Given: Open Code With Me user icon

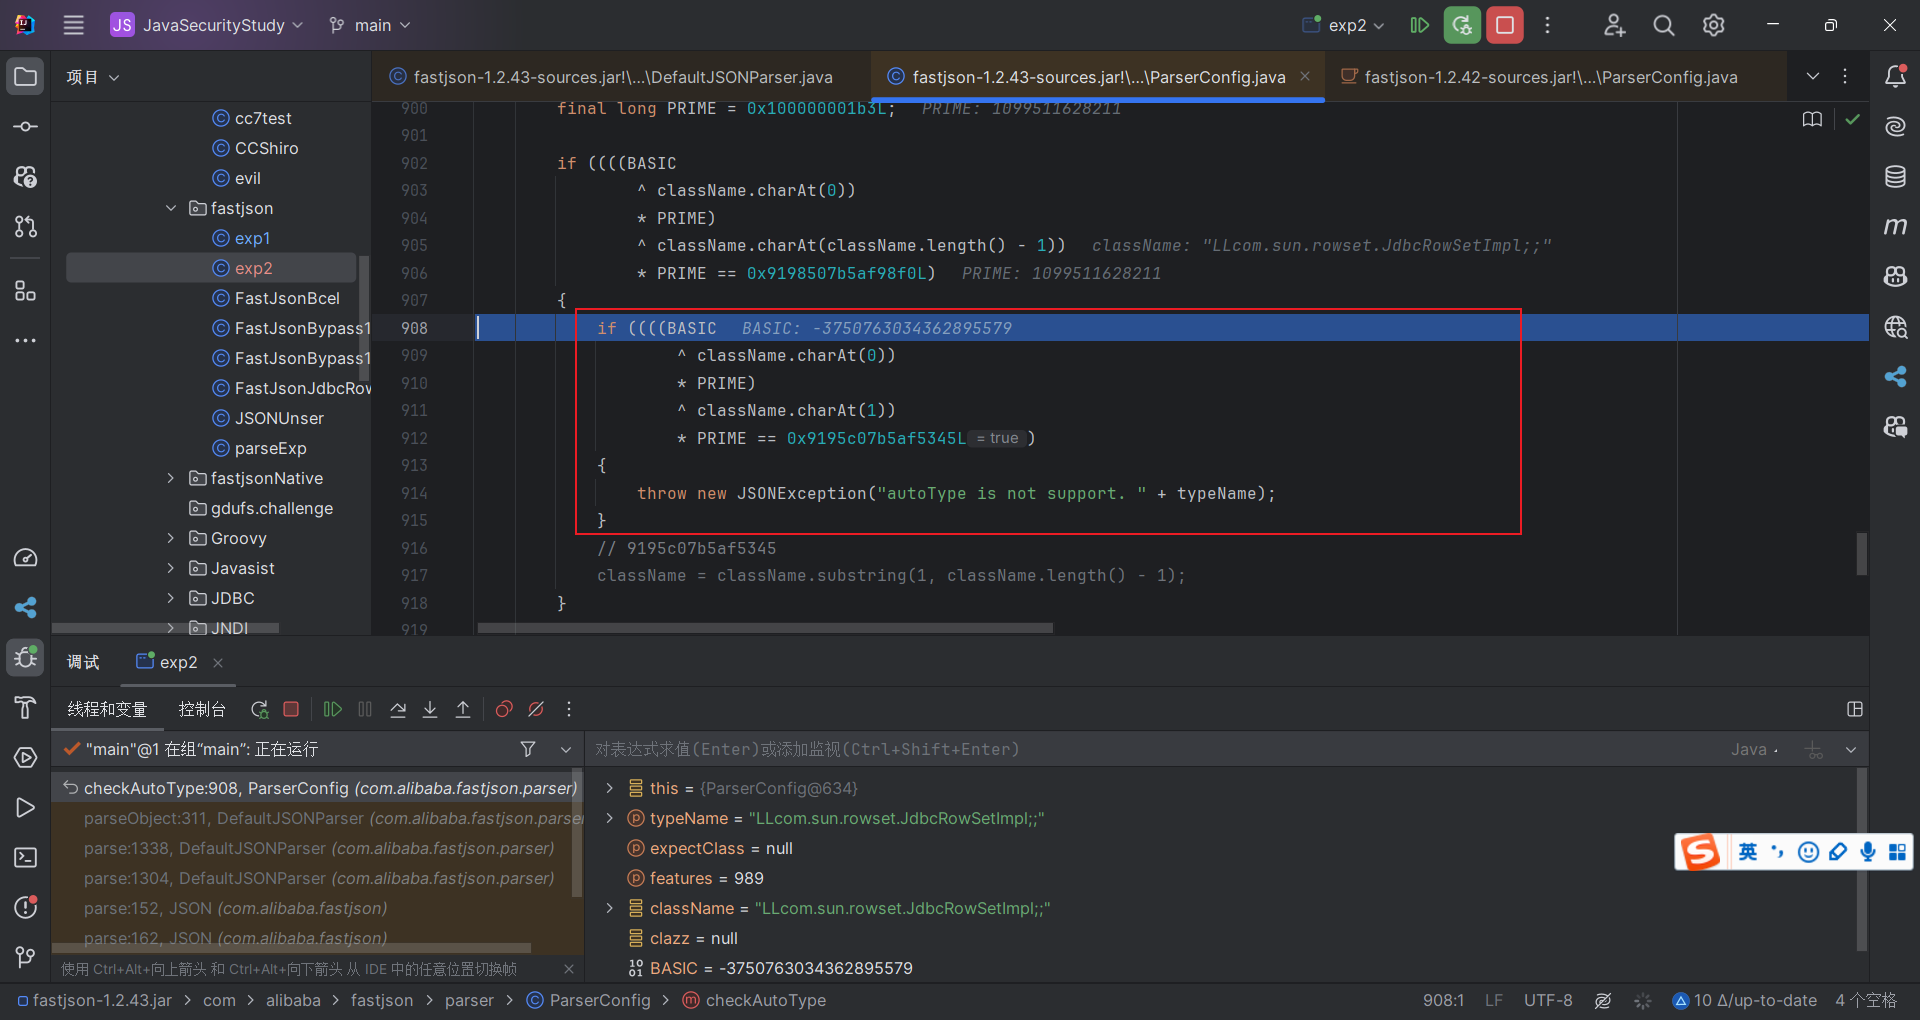Looking at the screenshot, I should 1614,25.
